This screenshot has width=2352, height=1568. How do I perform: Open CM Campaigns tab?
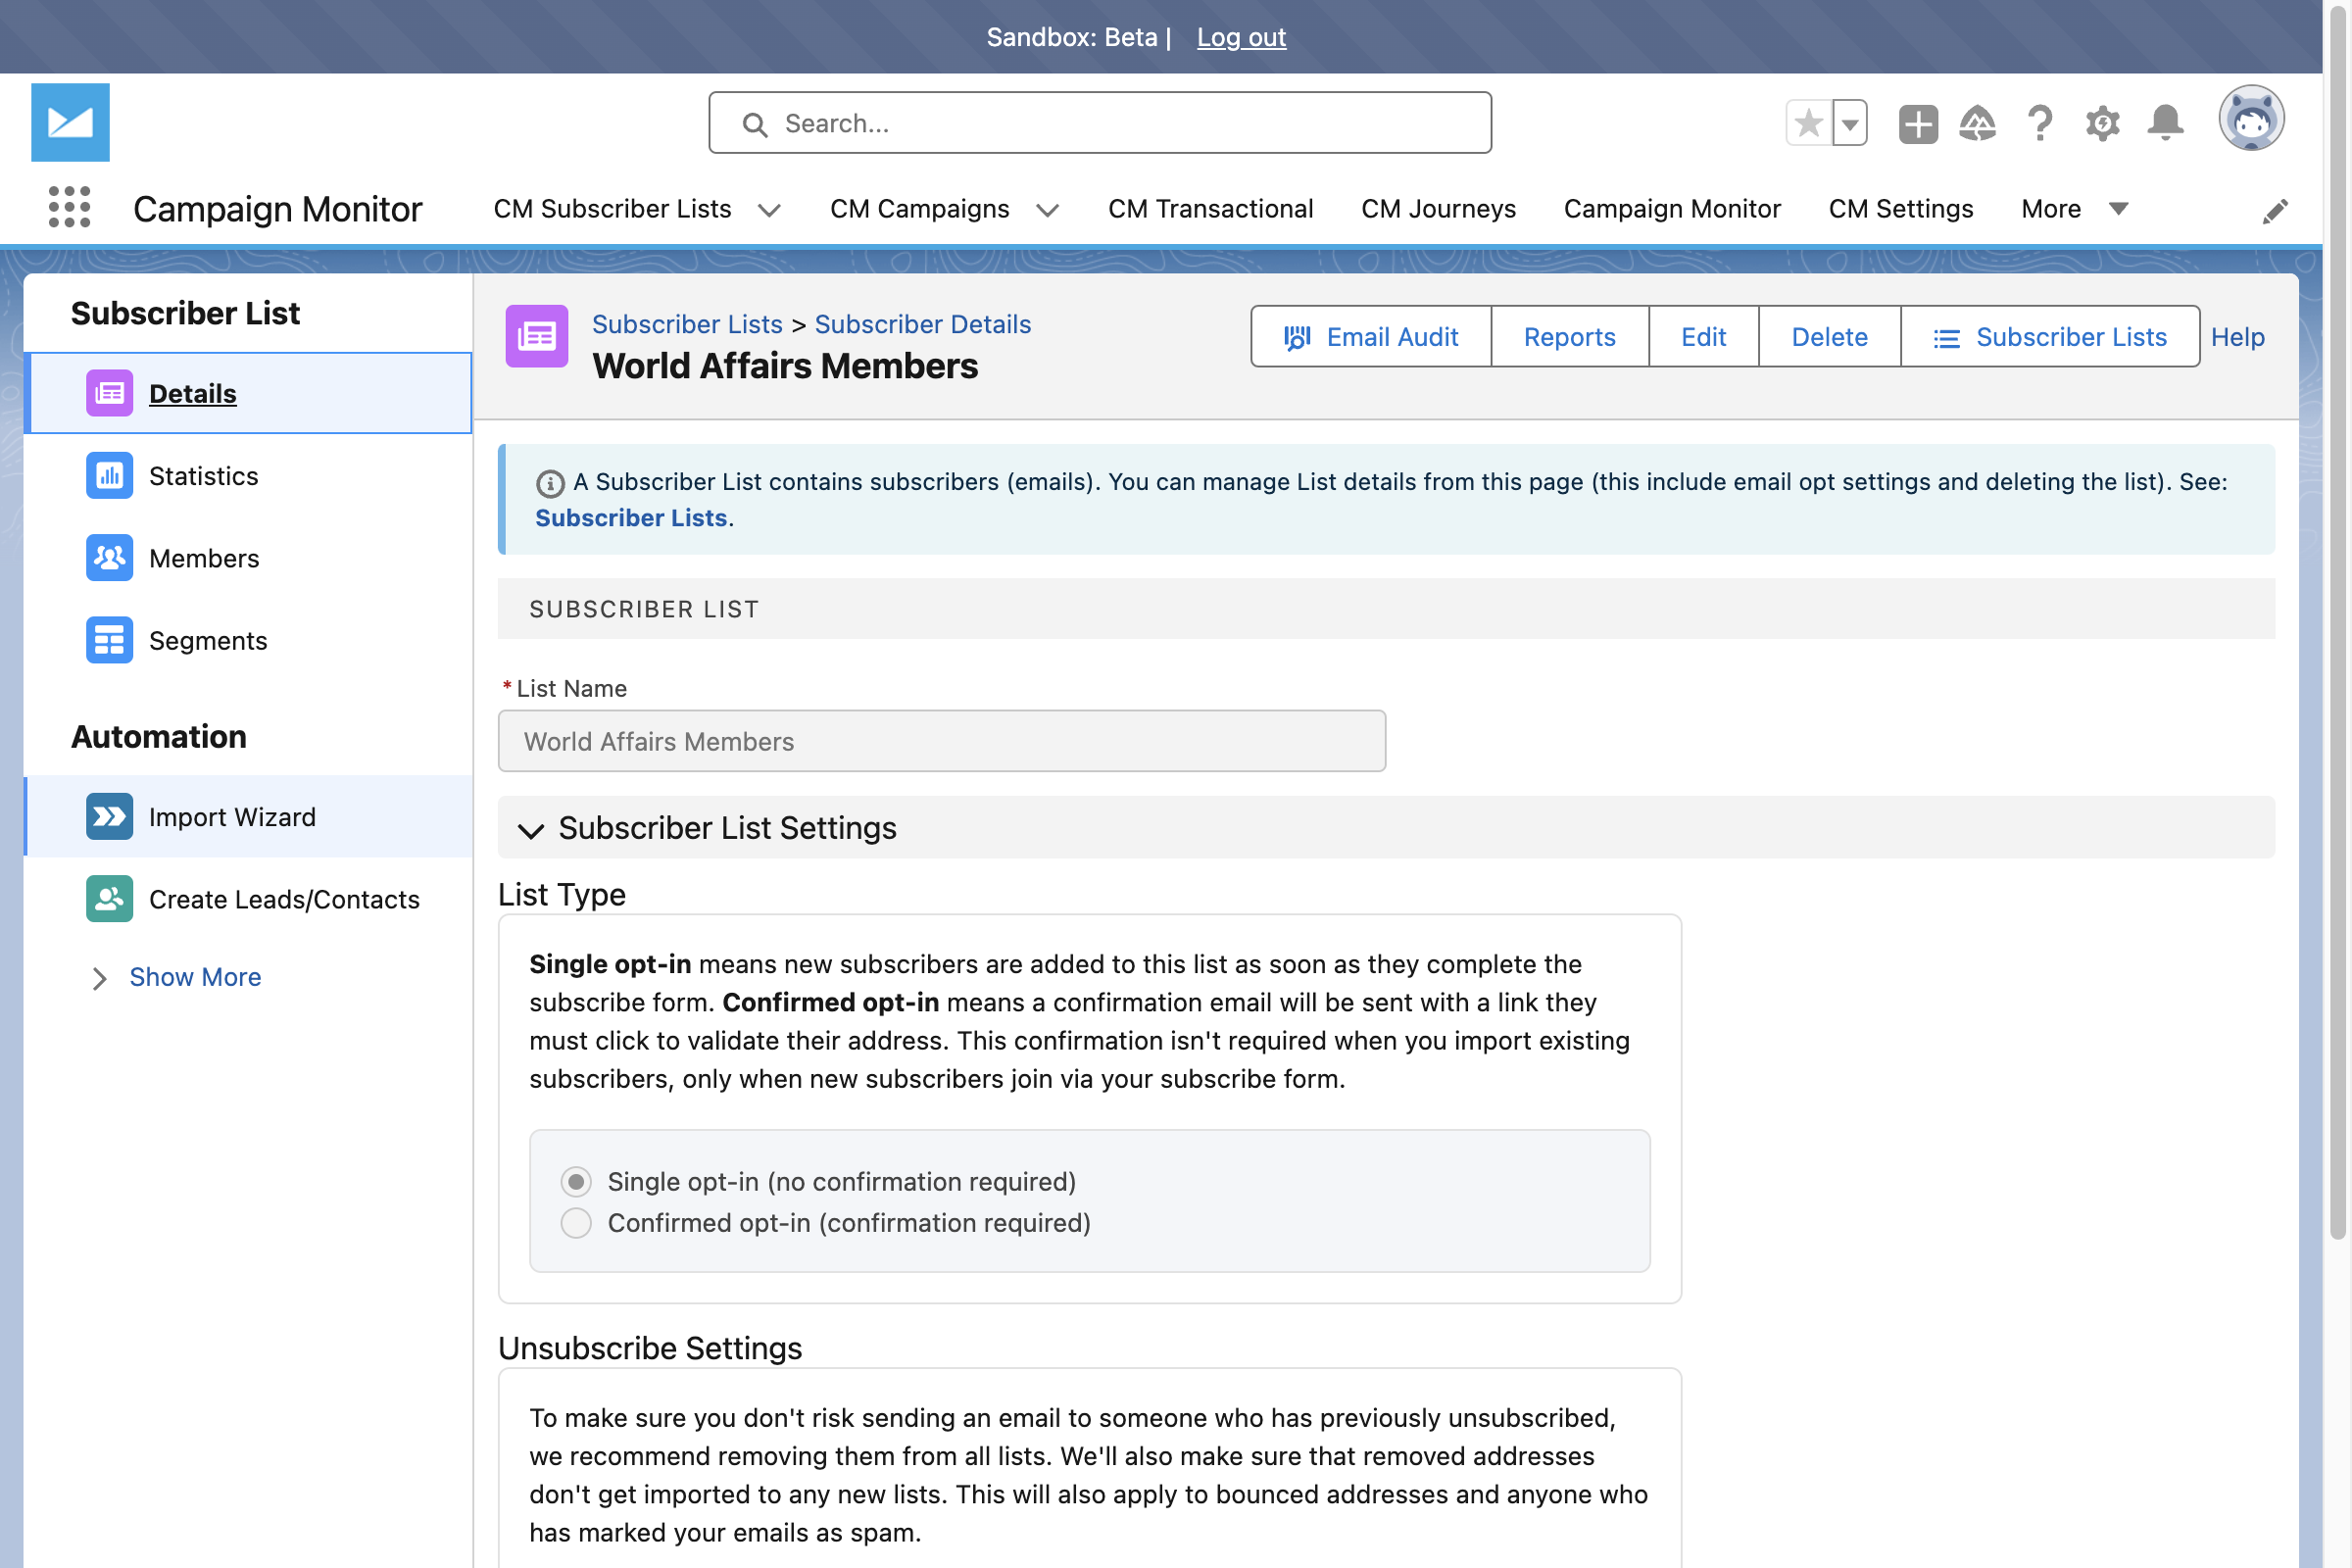tap(919, 208)
